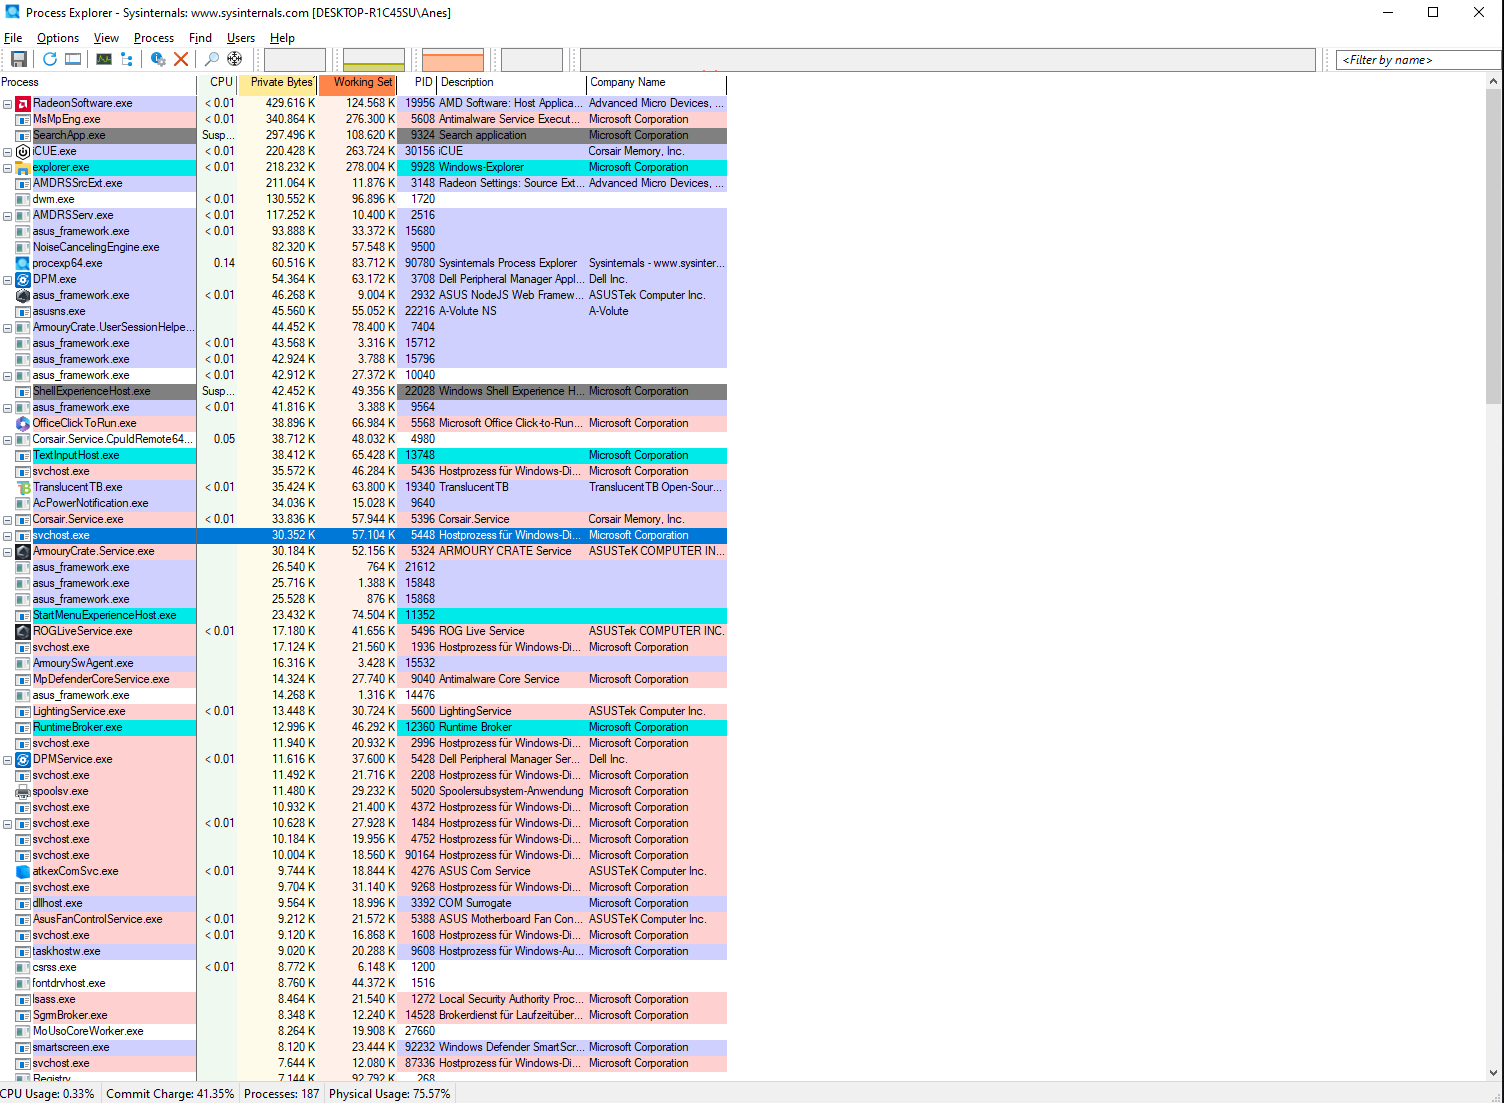Collapse the iCUE.exe tree node
Screen dimensions: 1504x1103
click(x=7, y=152)
